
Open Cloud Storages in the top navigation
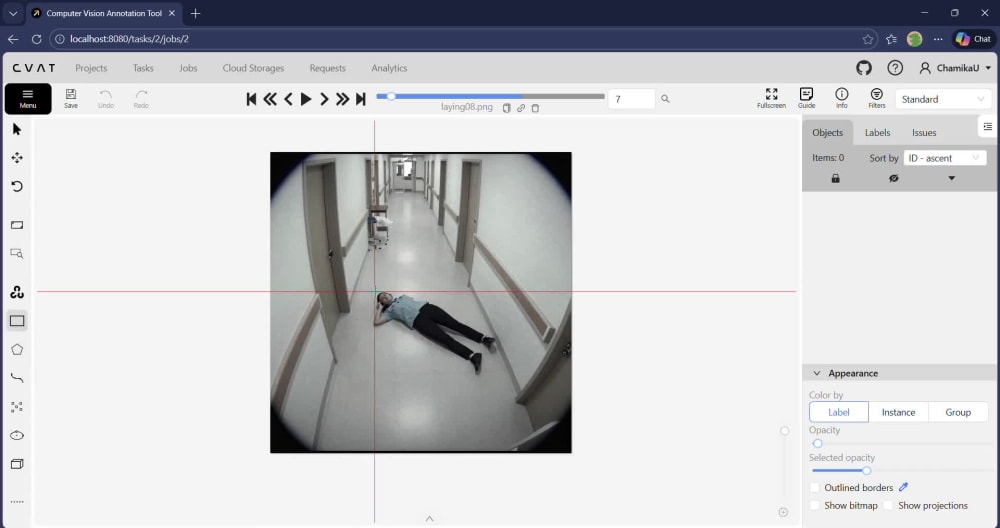253,68
